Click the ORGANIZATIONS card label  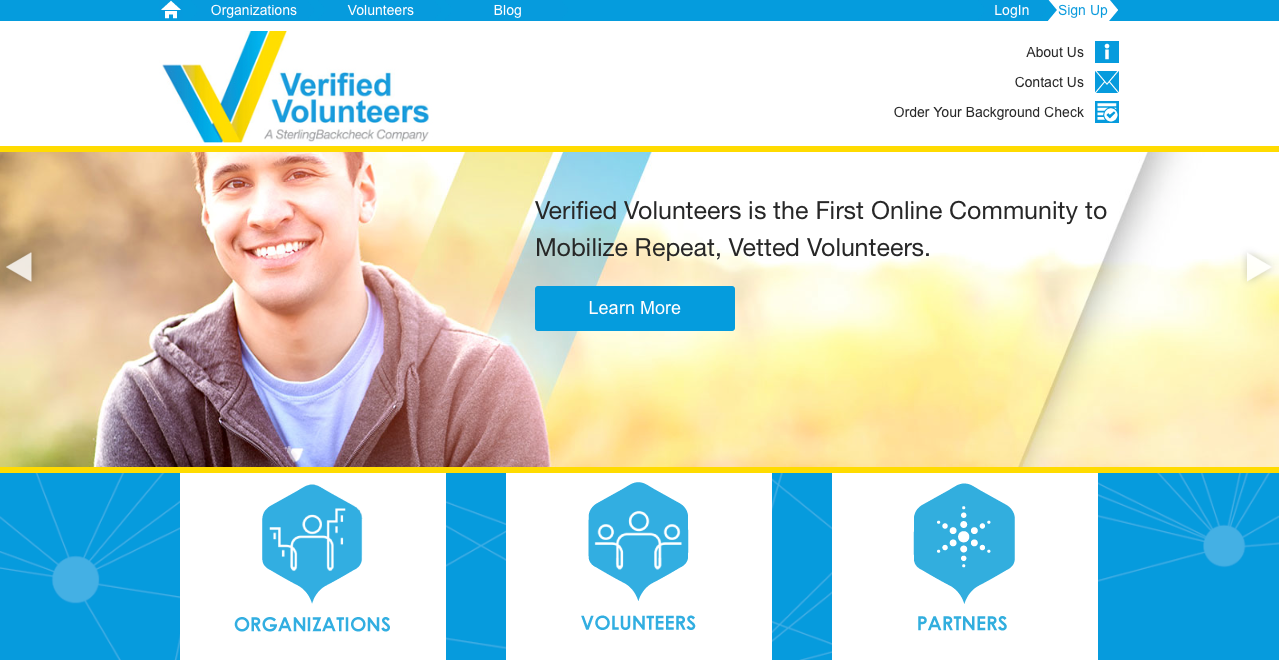click(x=312, y=625)
